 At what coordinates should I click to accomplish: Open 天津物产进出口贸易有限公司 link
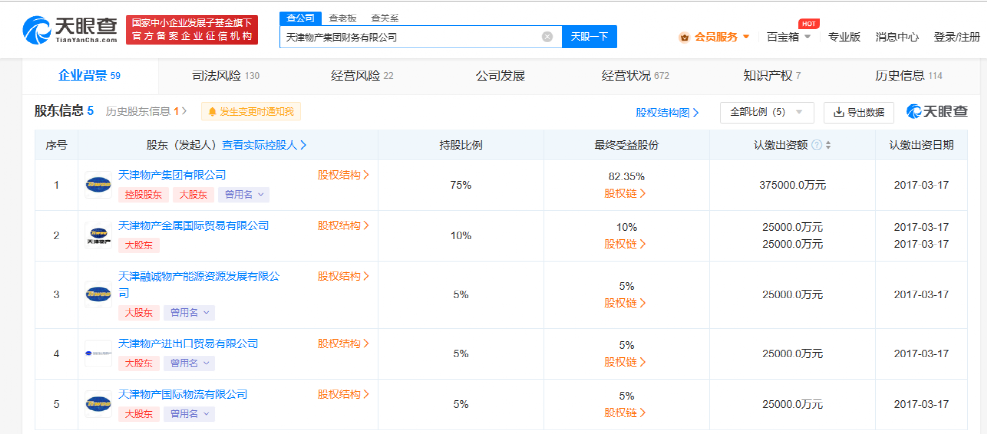188,344
